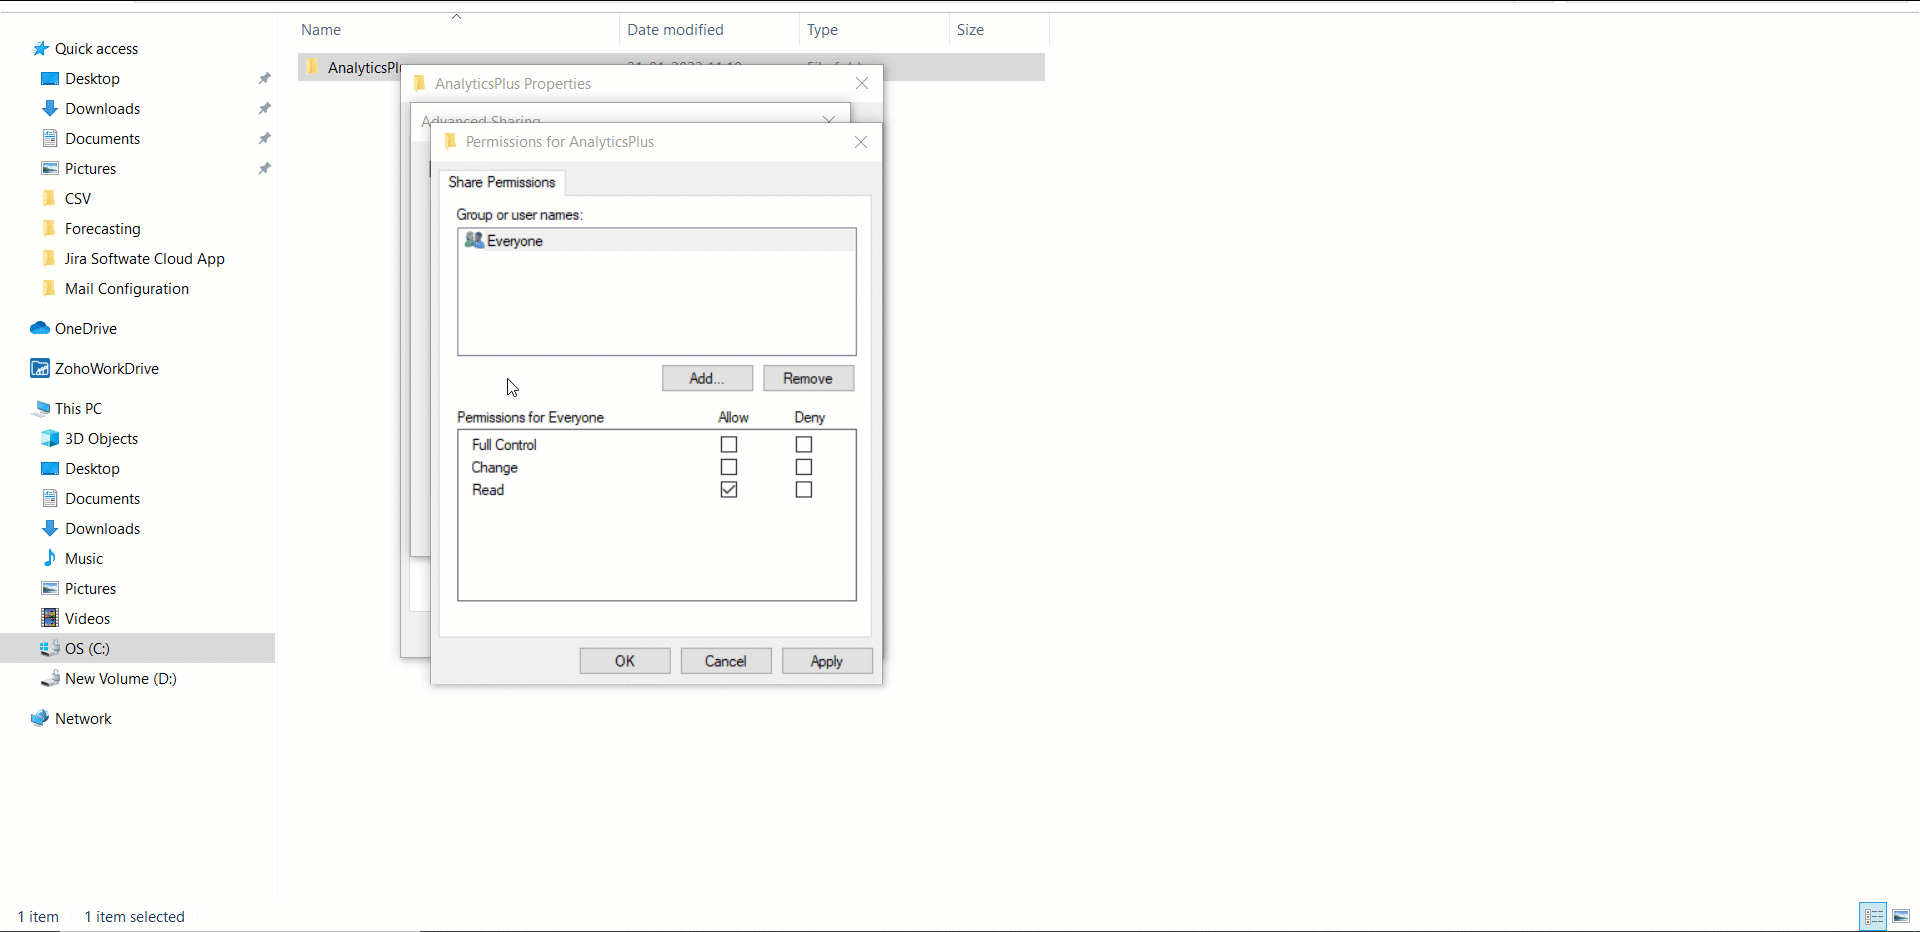This screenshot has width=1920, height=932.
Task: Apply the permission changes
Action: tap(827, 661)
